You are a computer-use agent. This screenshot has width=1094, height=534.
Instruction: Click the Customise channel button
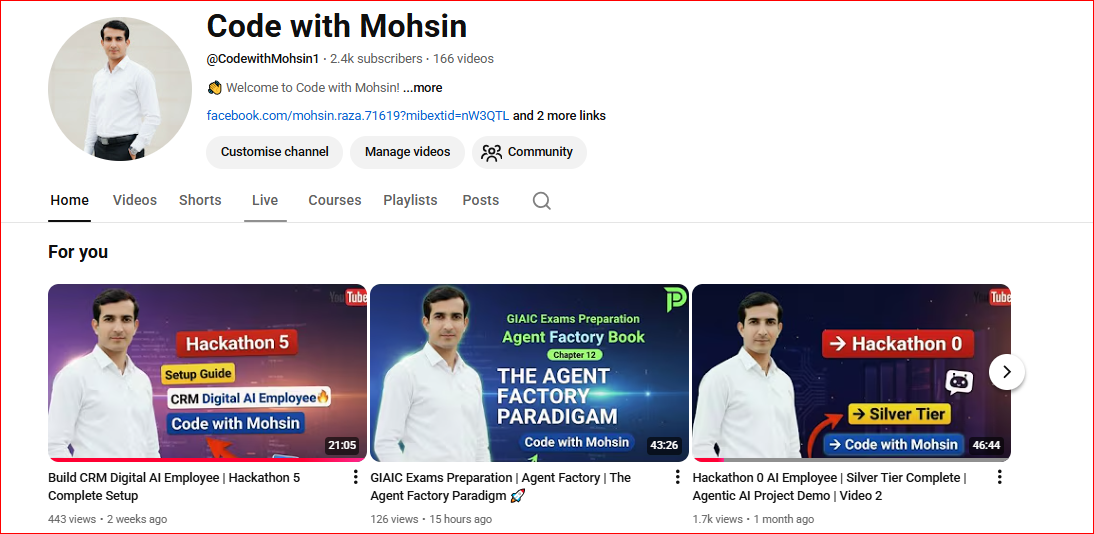[274, 152]
